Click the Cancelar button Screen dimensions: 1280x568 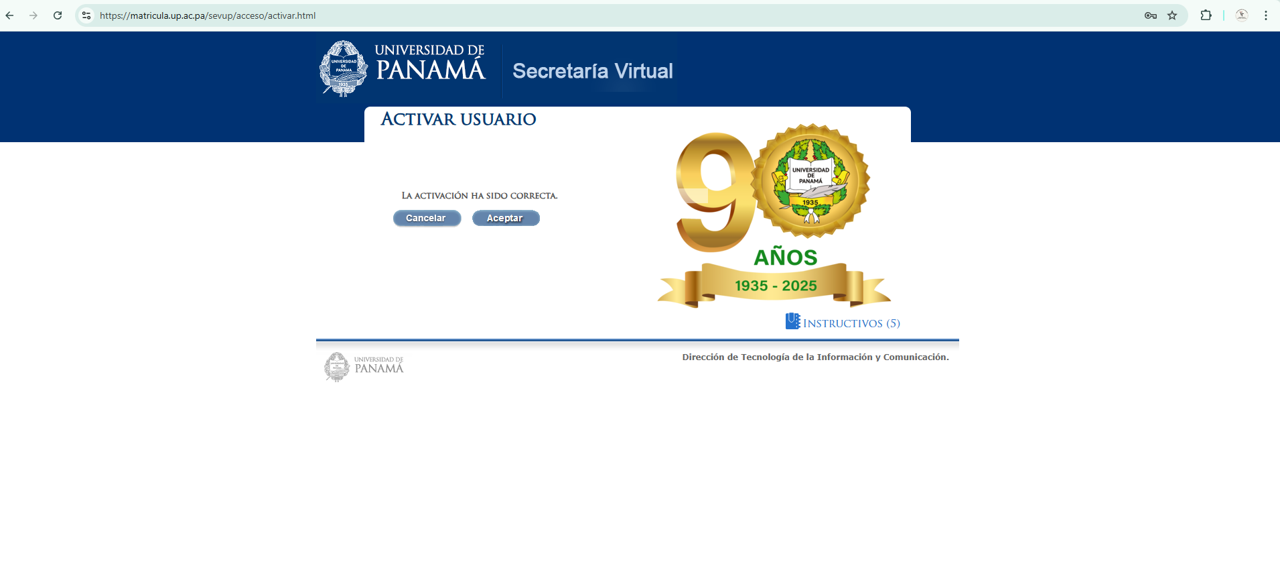click(x=427, y=218)
